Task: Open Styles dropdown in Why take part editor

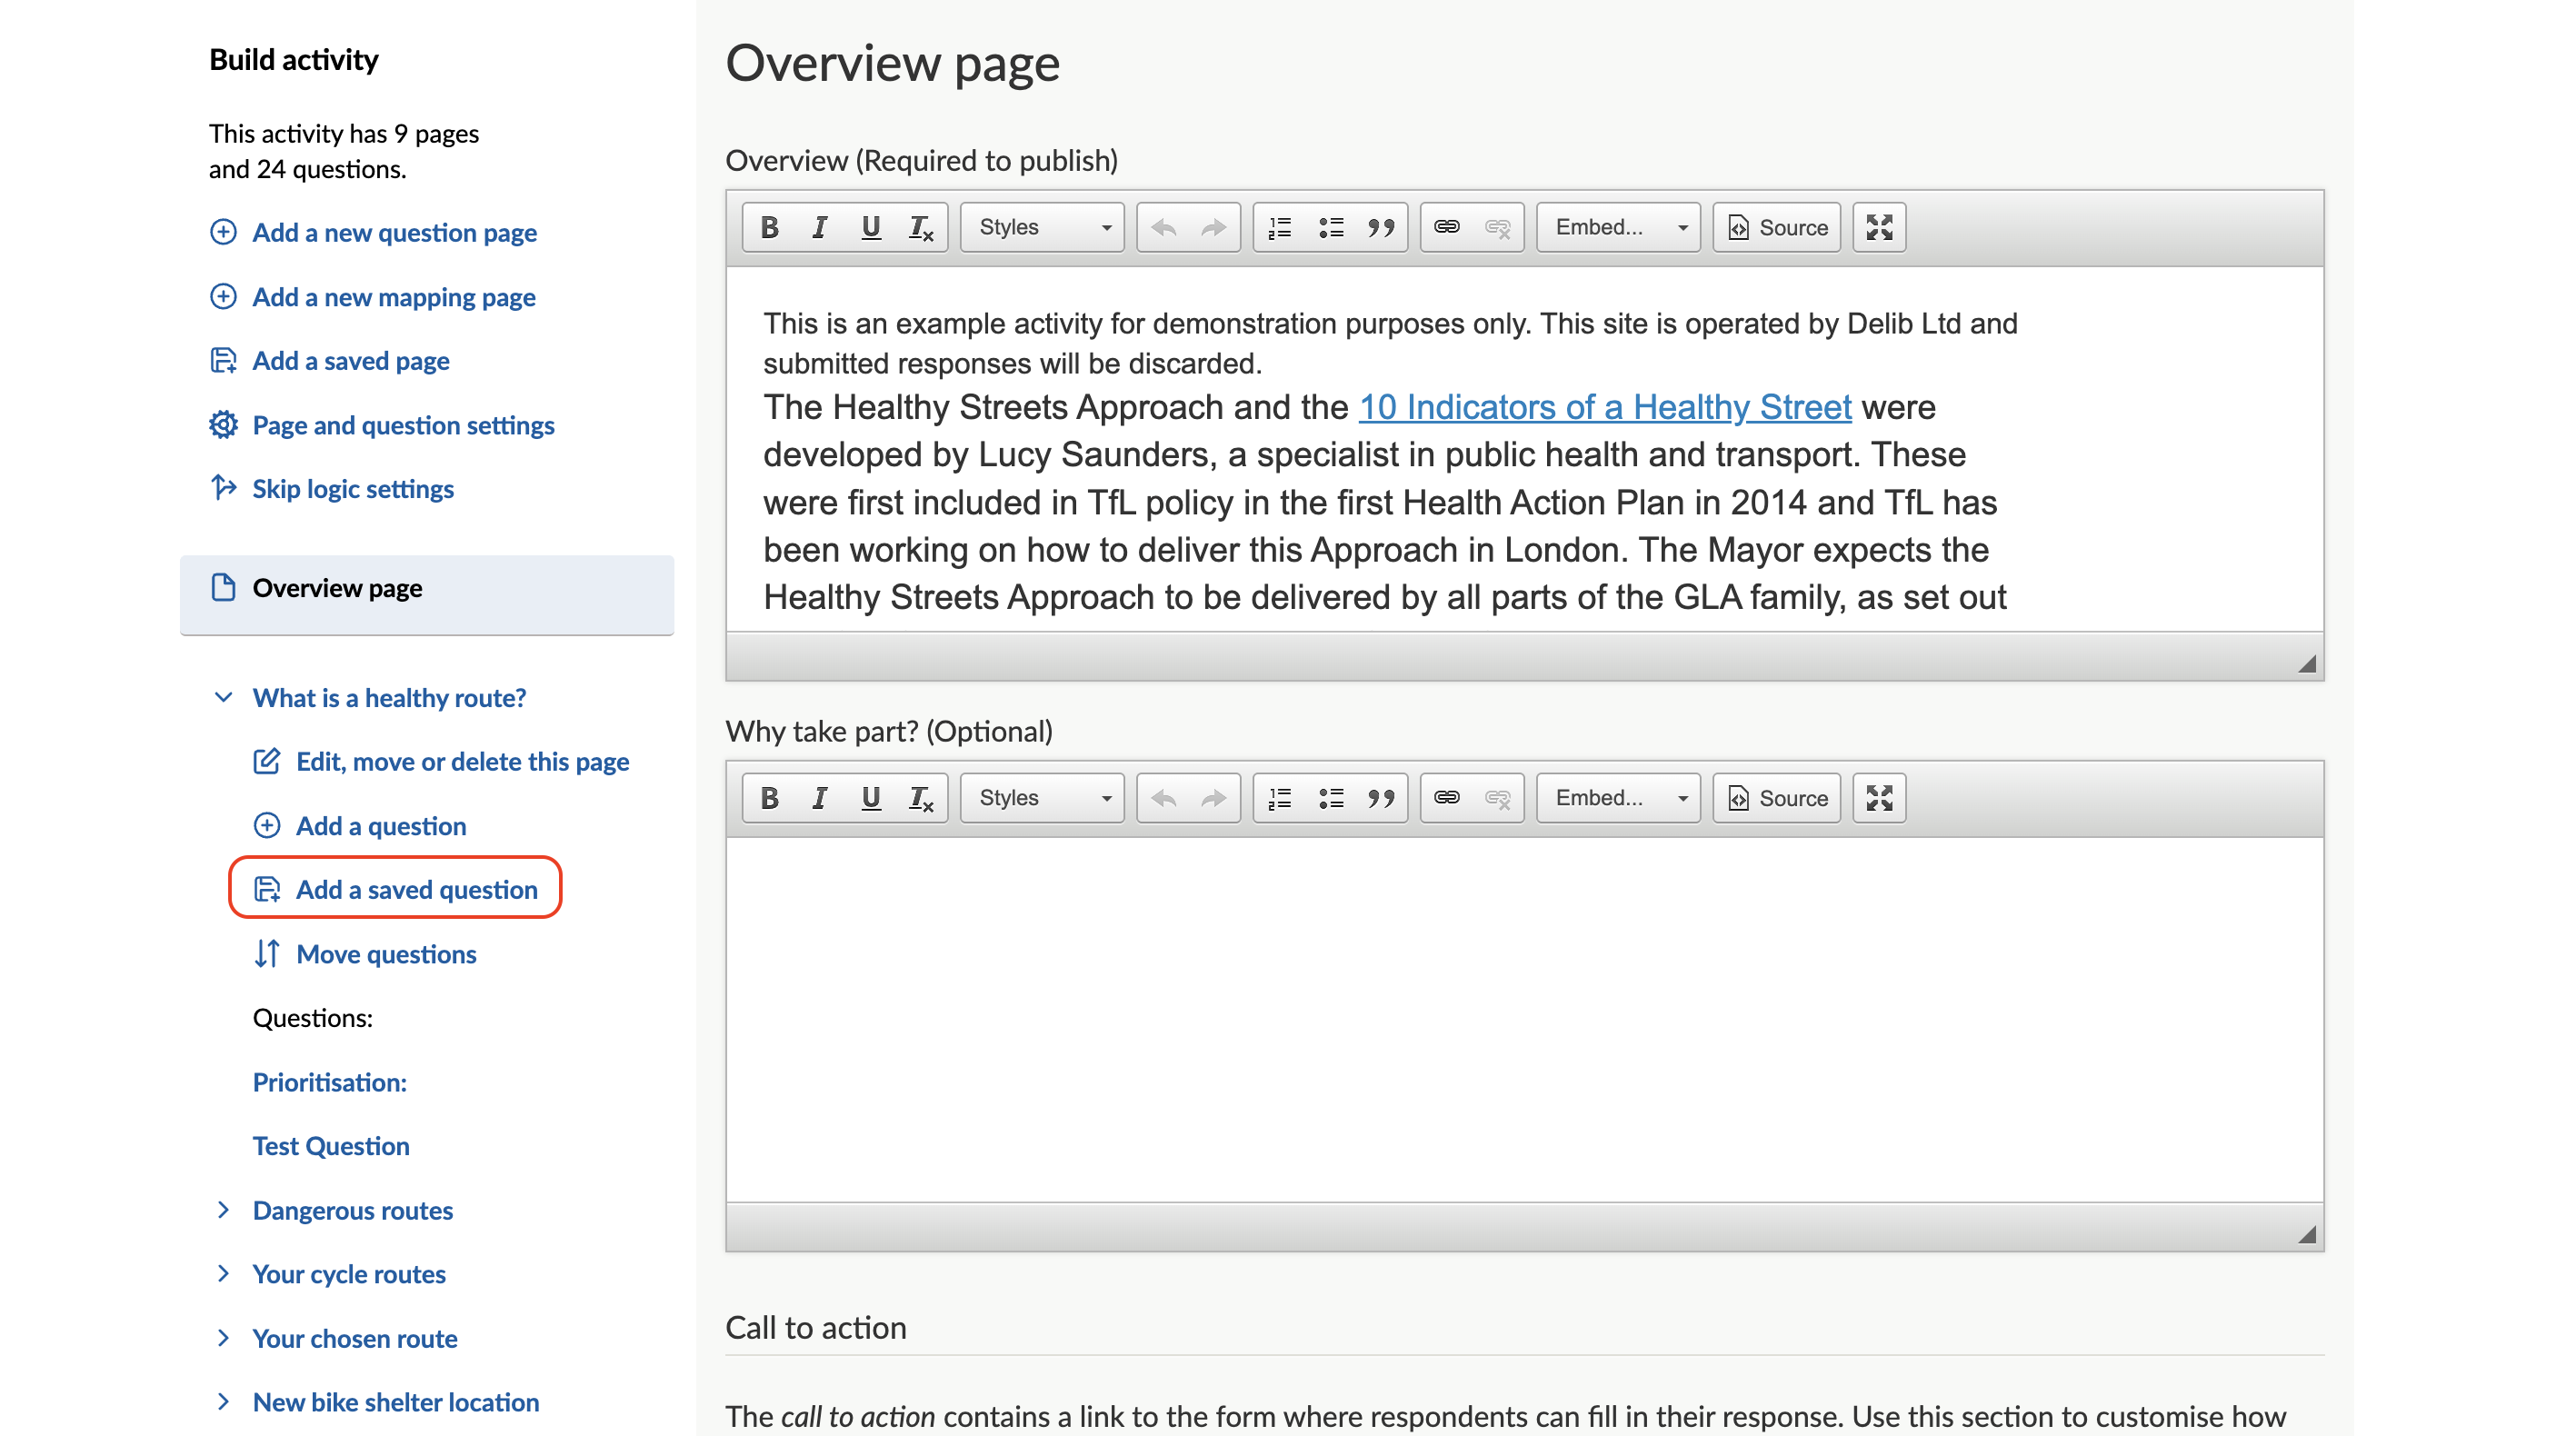Action: click(x=1042, y=798)
